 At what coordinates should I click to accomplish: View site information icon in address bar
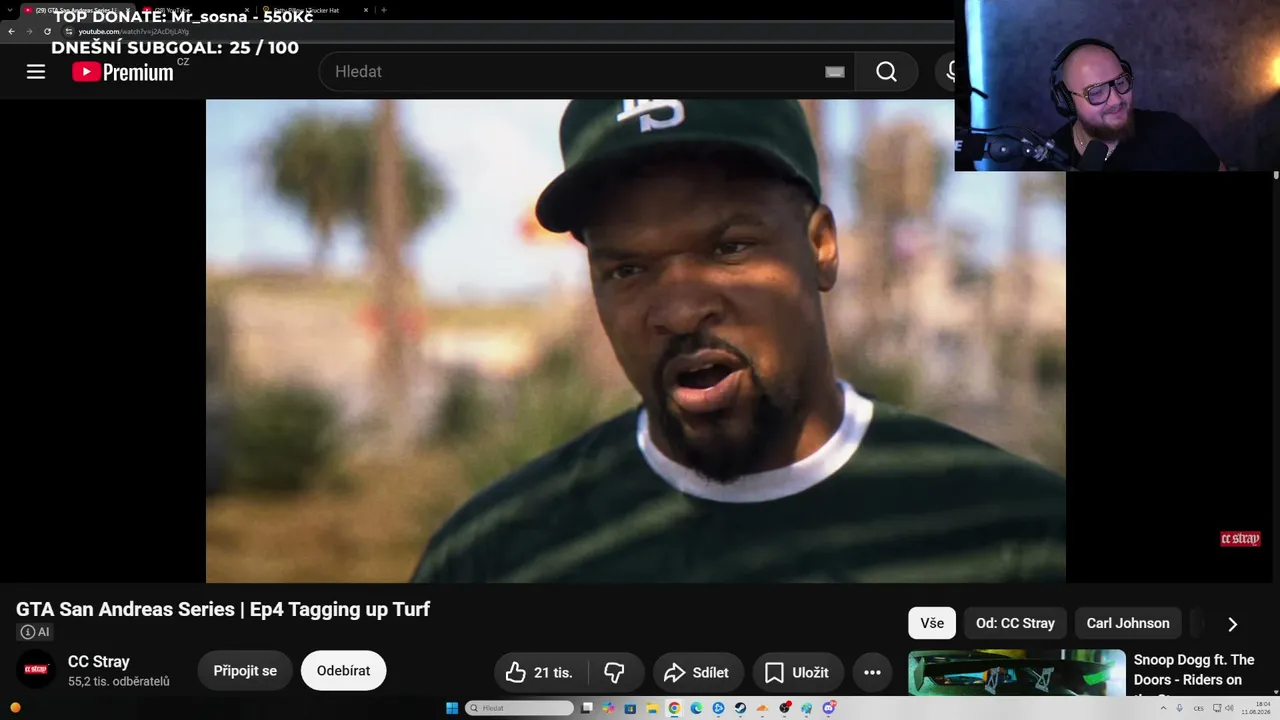[x=69, y=31]
